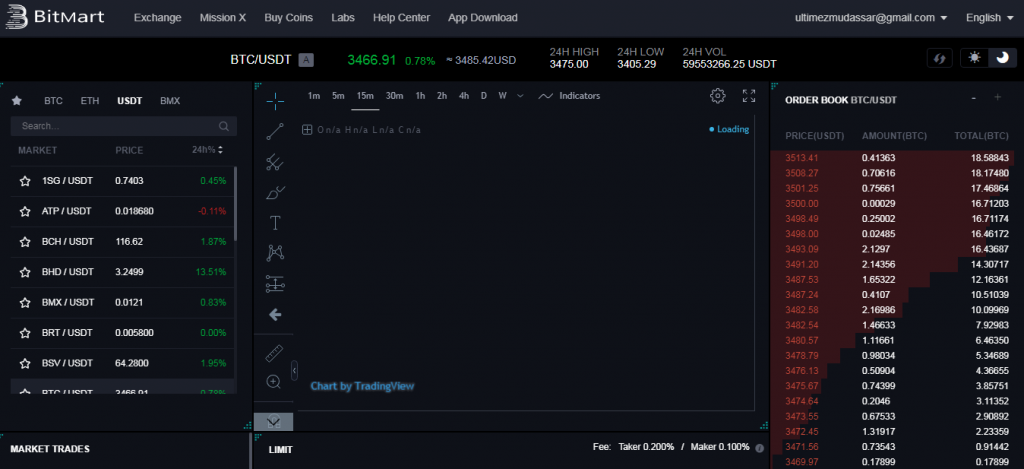The height and width of the screenshot is (469, 1024).
Task: Open the Mission X menu
Action: 223,18
